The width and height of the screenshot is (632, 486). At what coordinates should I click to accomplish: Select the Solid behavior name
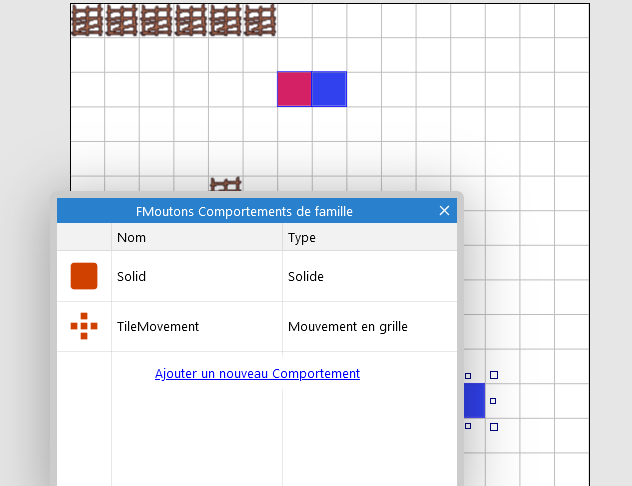click(131, 276)
